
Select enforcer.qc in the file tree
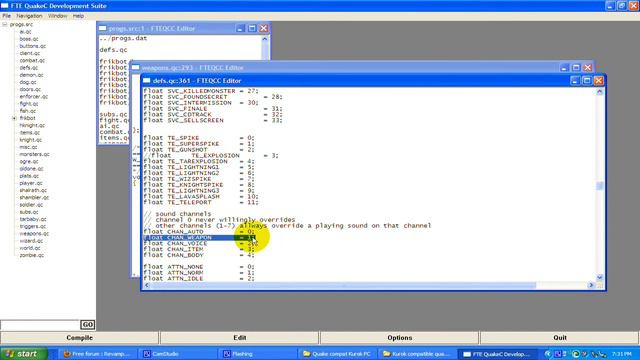coord(33,97)
